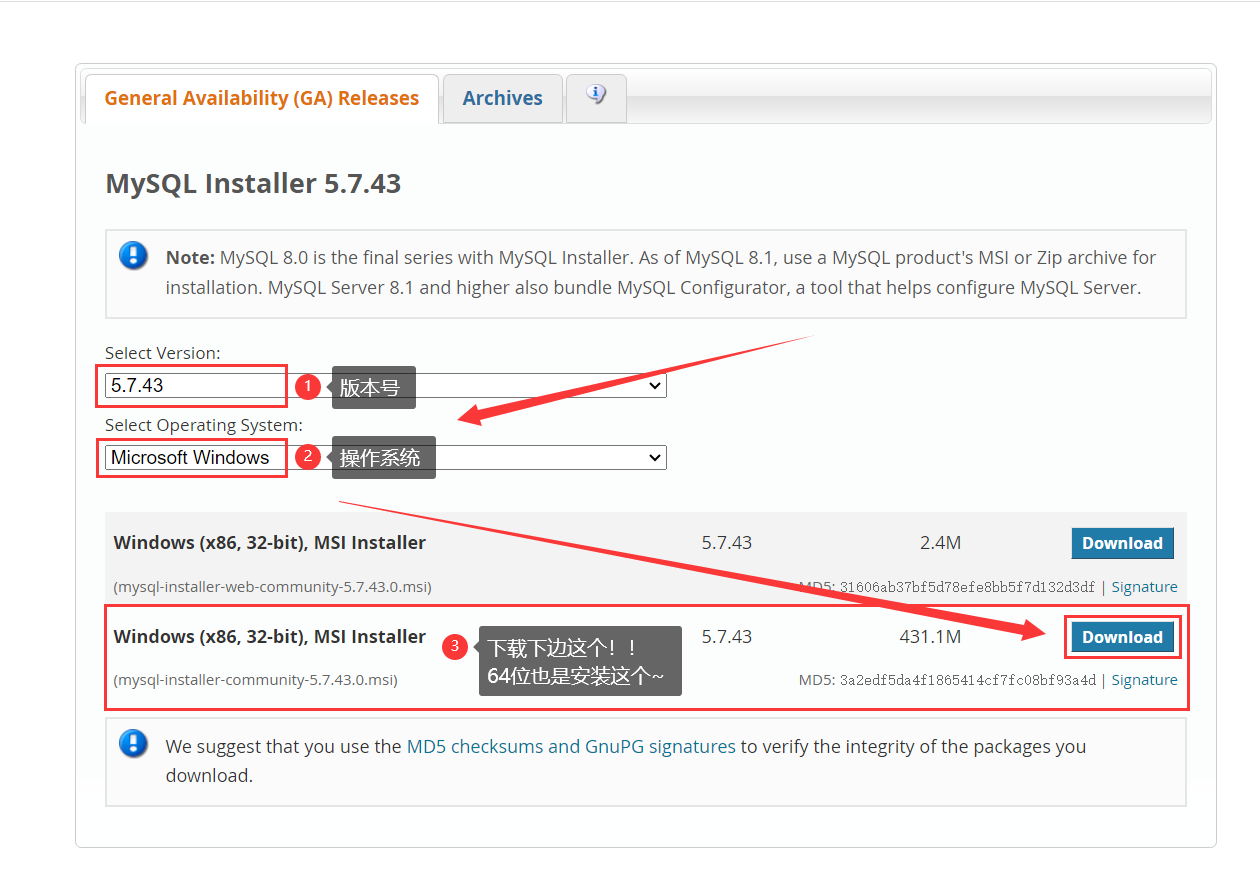Open Signature link for 431.1M installer

(x=1144, y=680)
